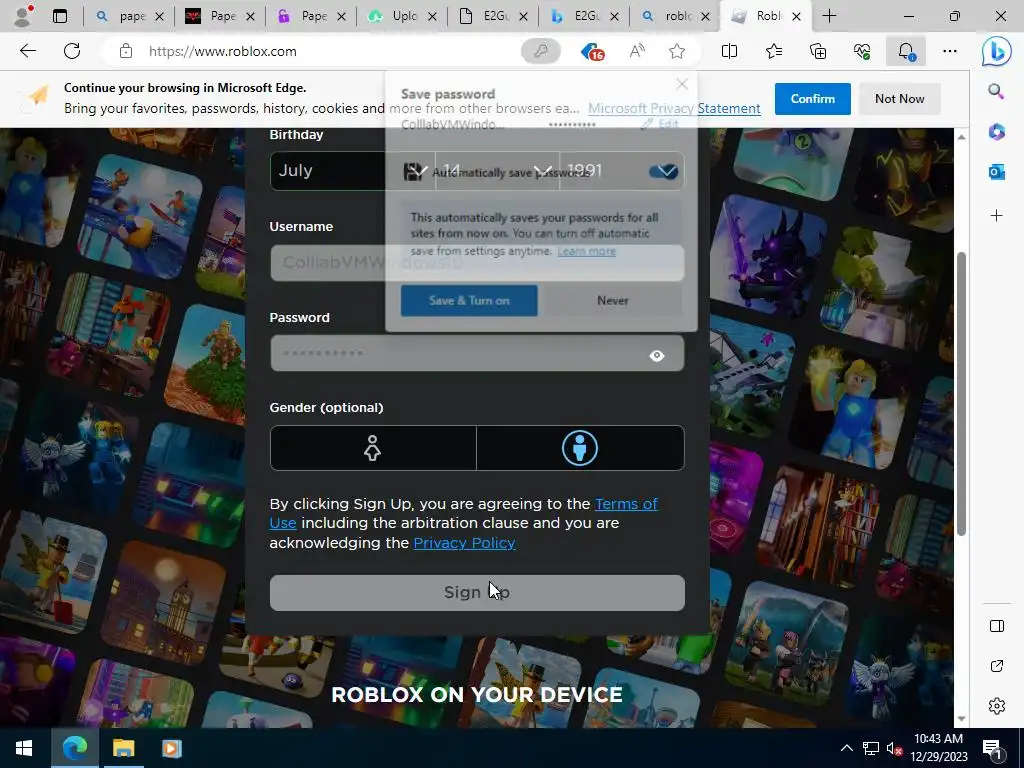The image size is (1024, 768).
Task: Open the birthday day dropdown showing 14
Action: 497,171
